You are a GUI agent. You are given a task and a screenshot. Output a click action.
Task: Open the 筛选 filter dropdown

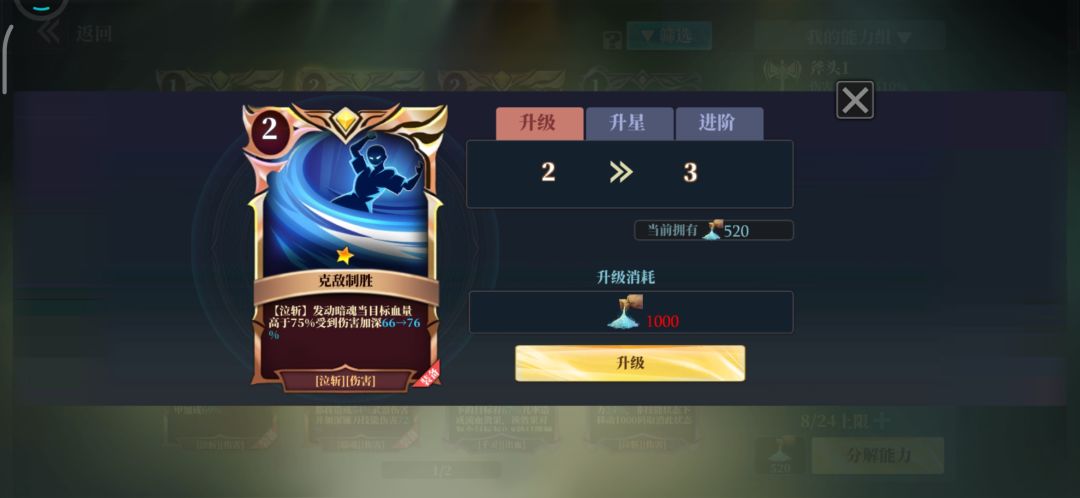668,36
